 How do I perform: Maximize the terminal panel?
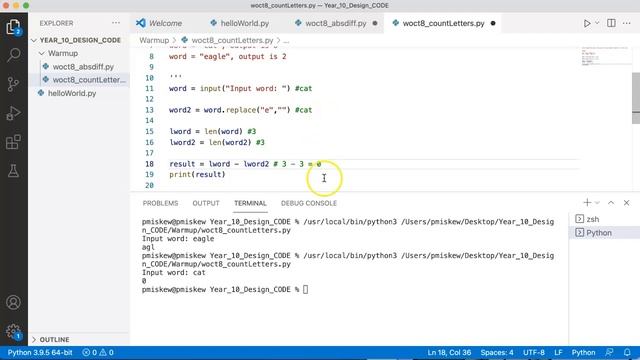(611, 203)
